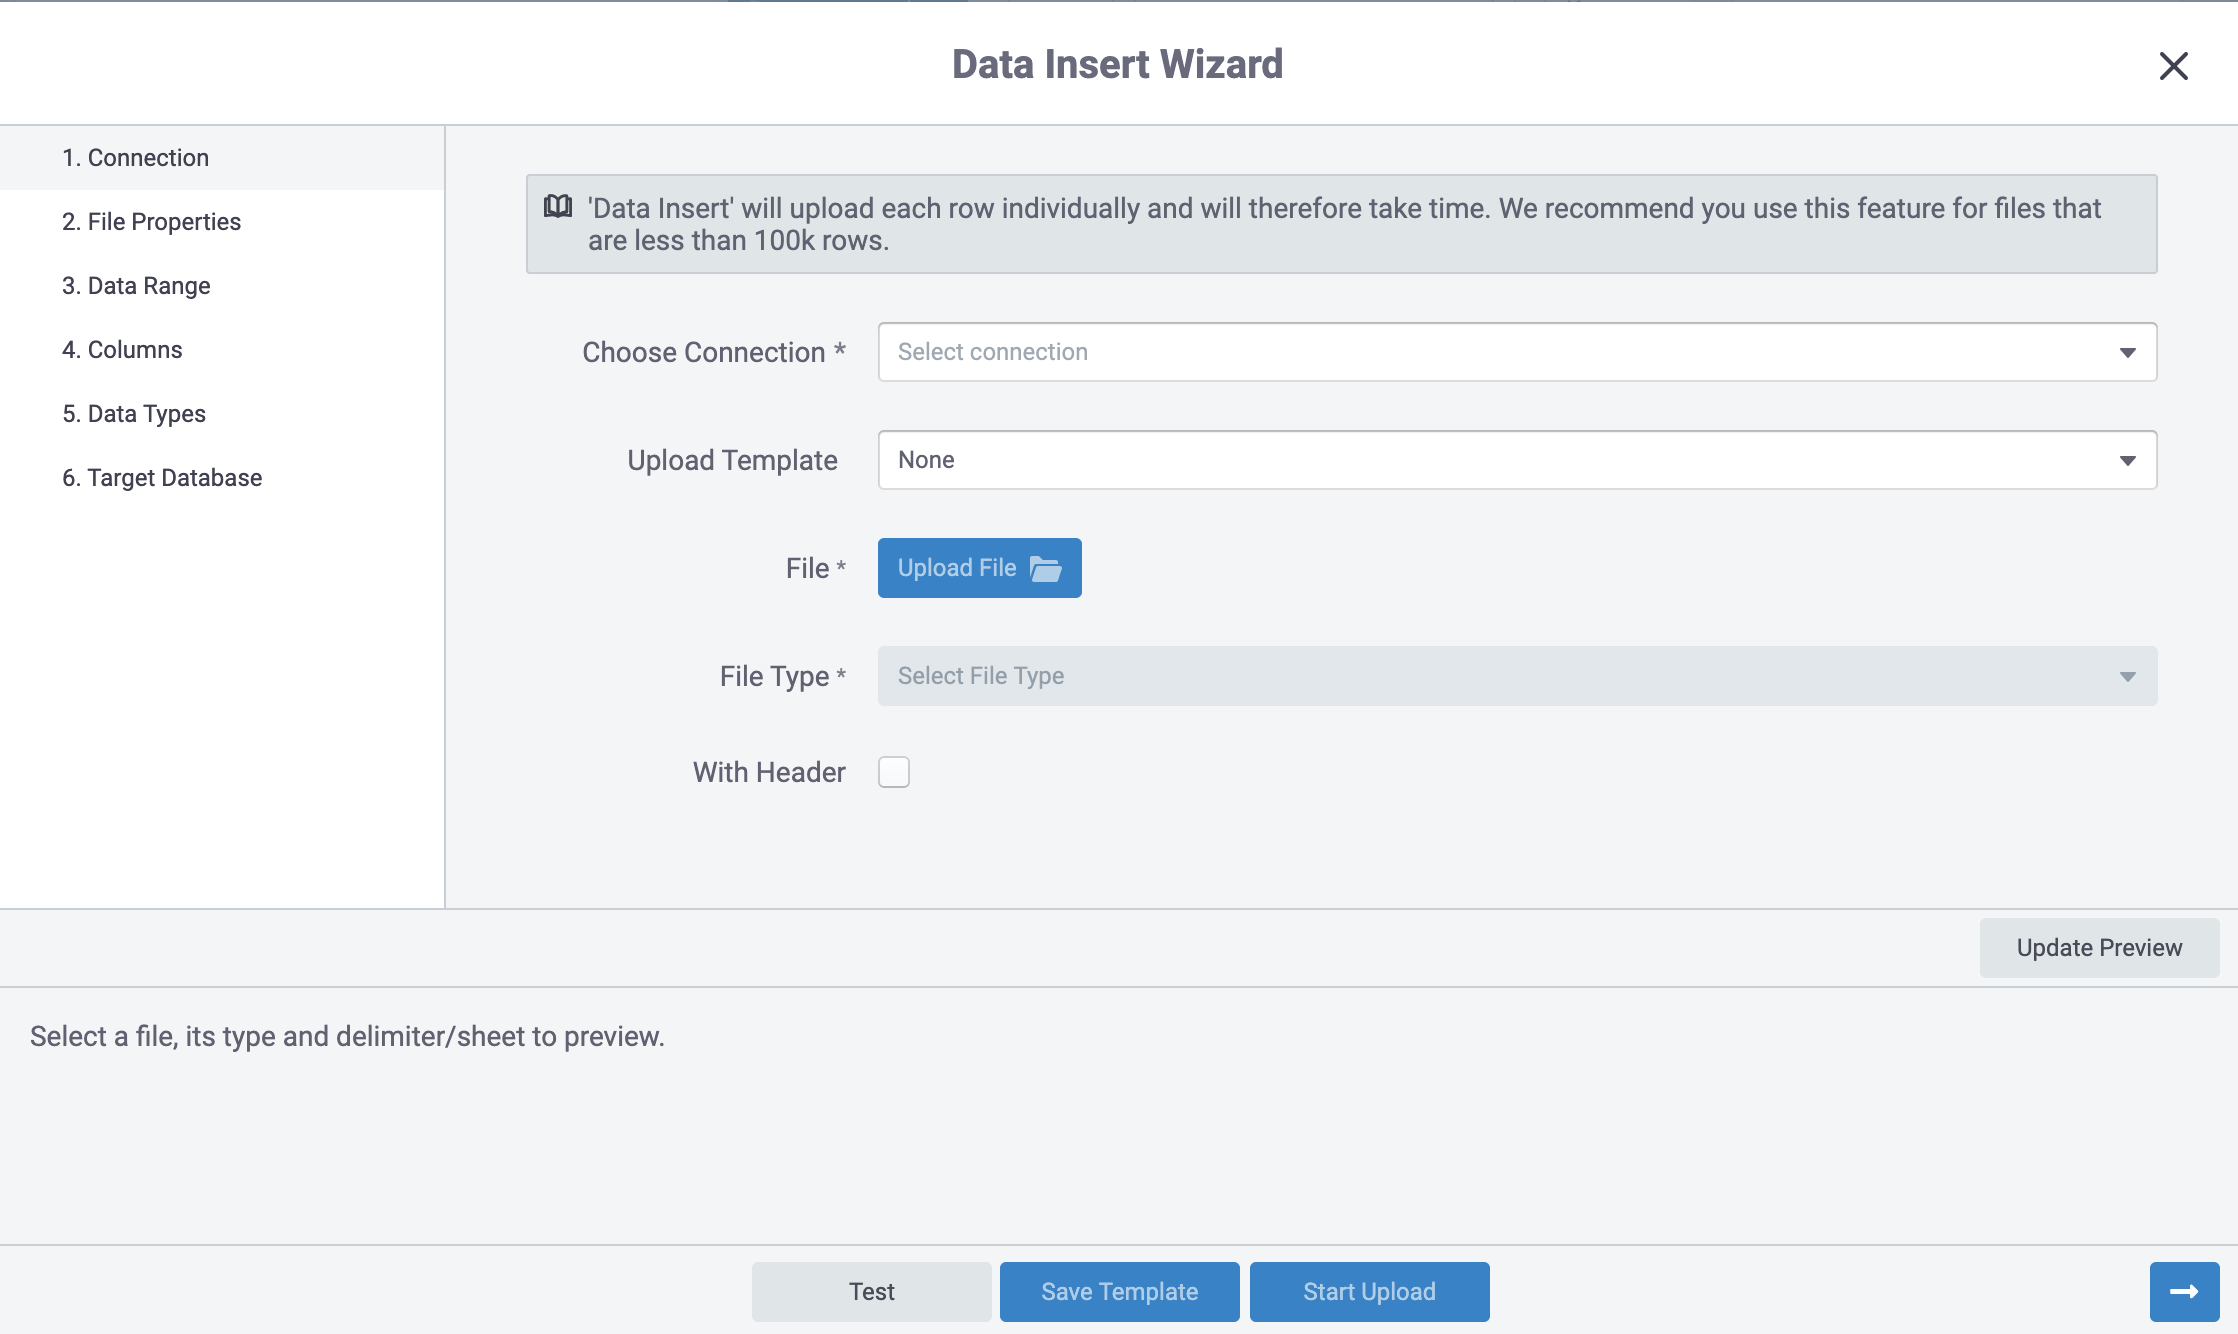Click the Update Preview button
Image resolution: width=2238 pixels, height=1334 pixels.
2099,948
